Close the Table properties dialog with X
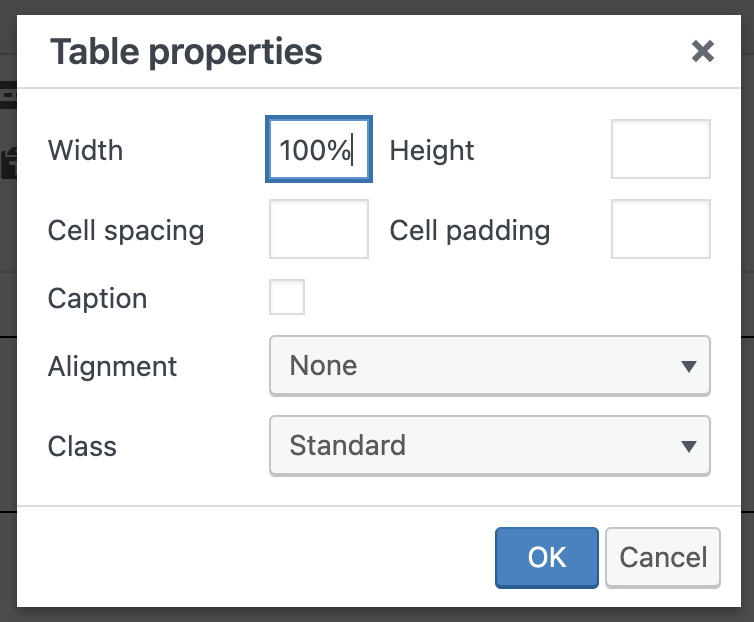This screenshot has height=622, width=754. [x=703, y=51]
